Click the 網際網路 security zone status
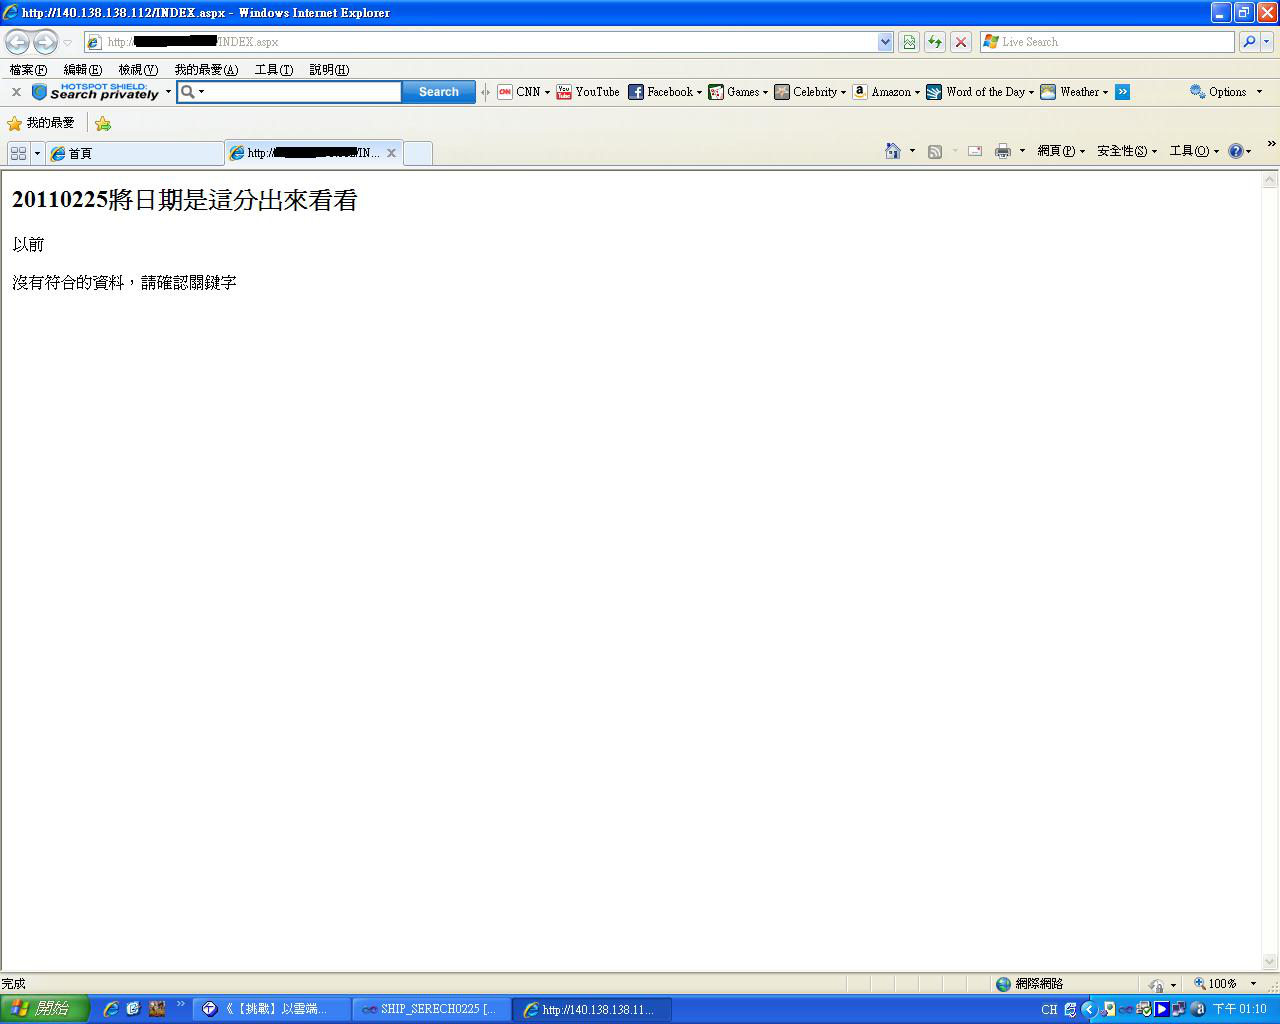The height and width of the screenshot is (1024, 1280). 1030,984
